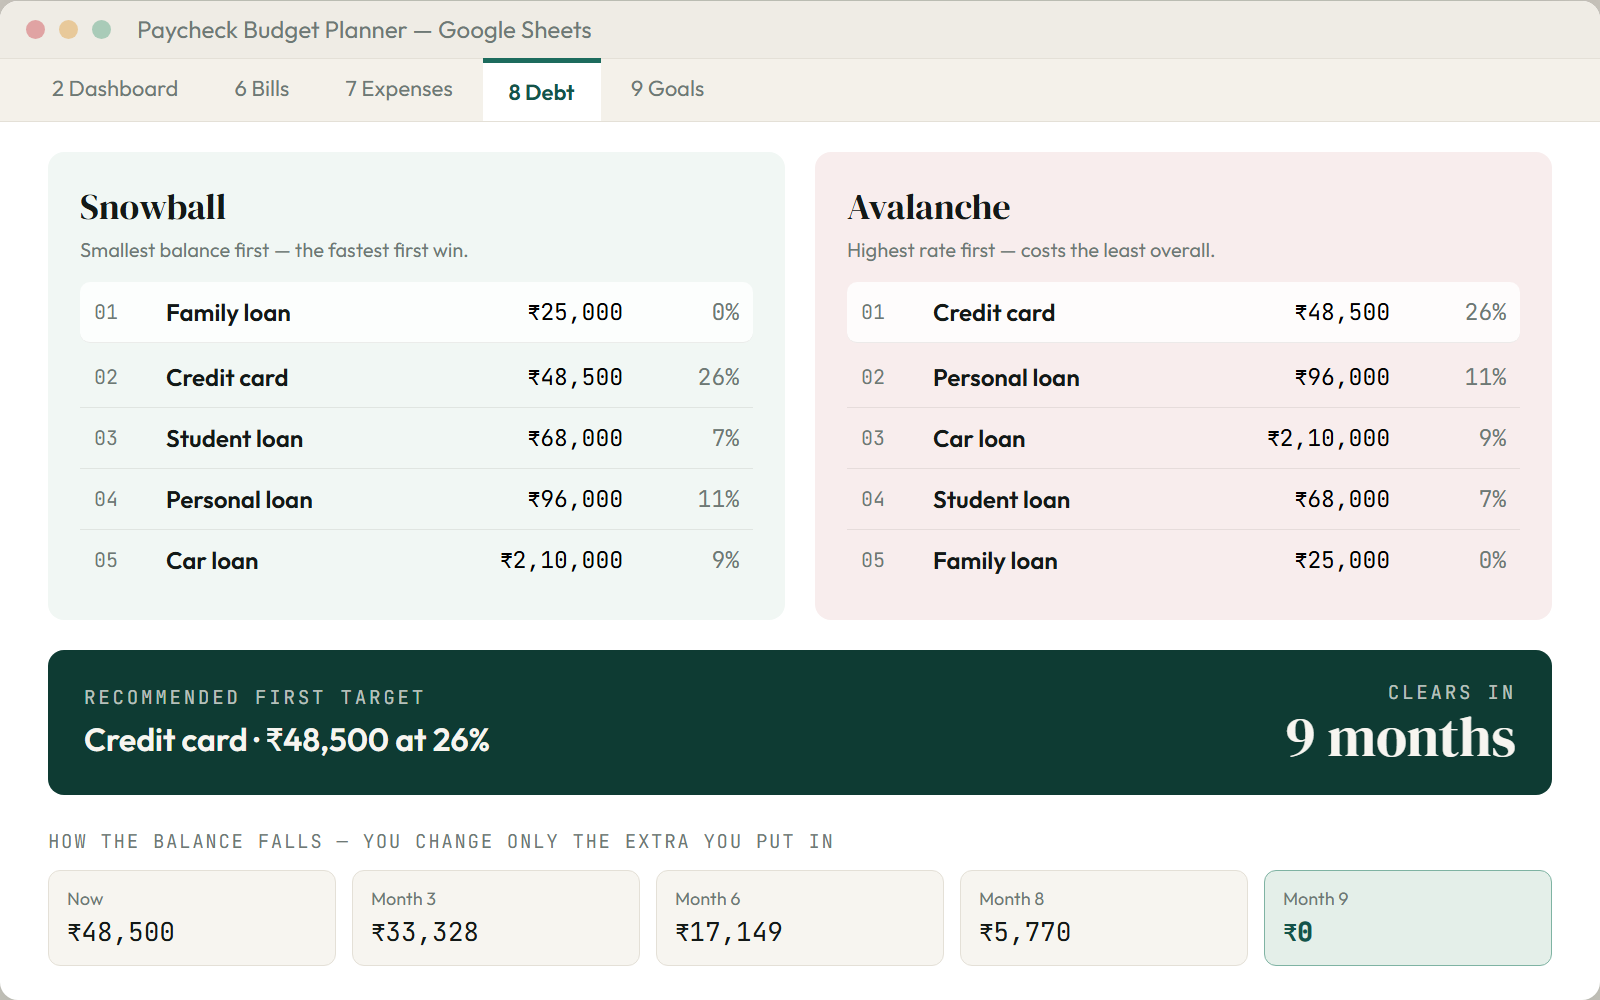Open the Month 9 balance card

pyautogui.click(x=1408, y=918)
